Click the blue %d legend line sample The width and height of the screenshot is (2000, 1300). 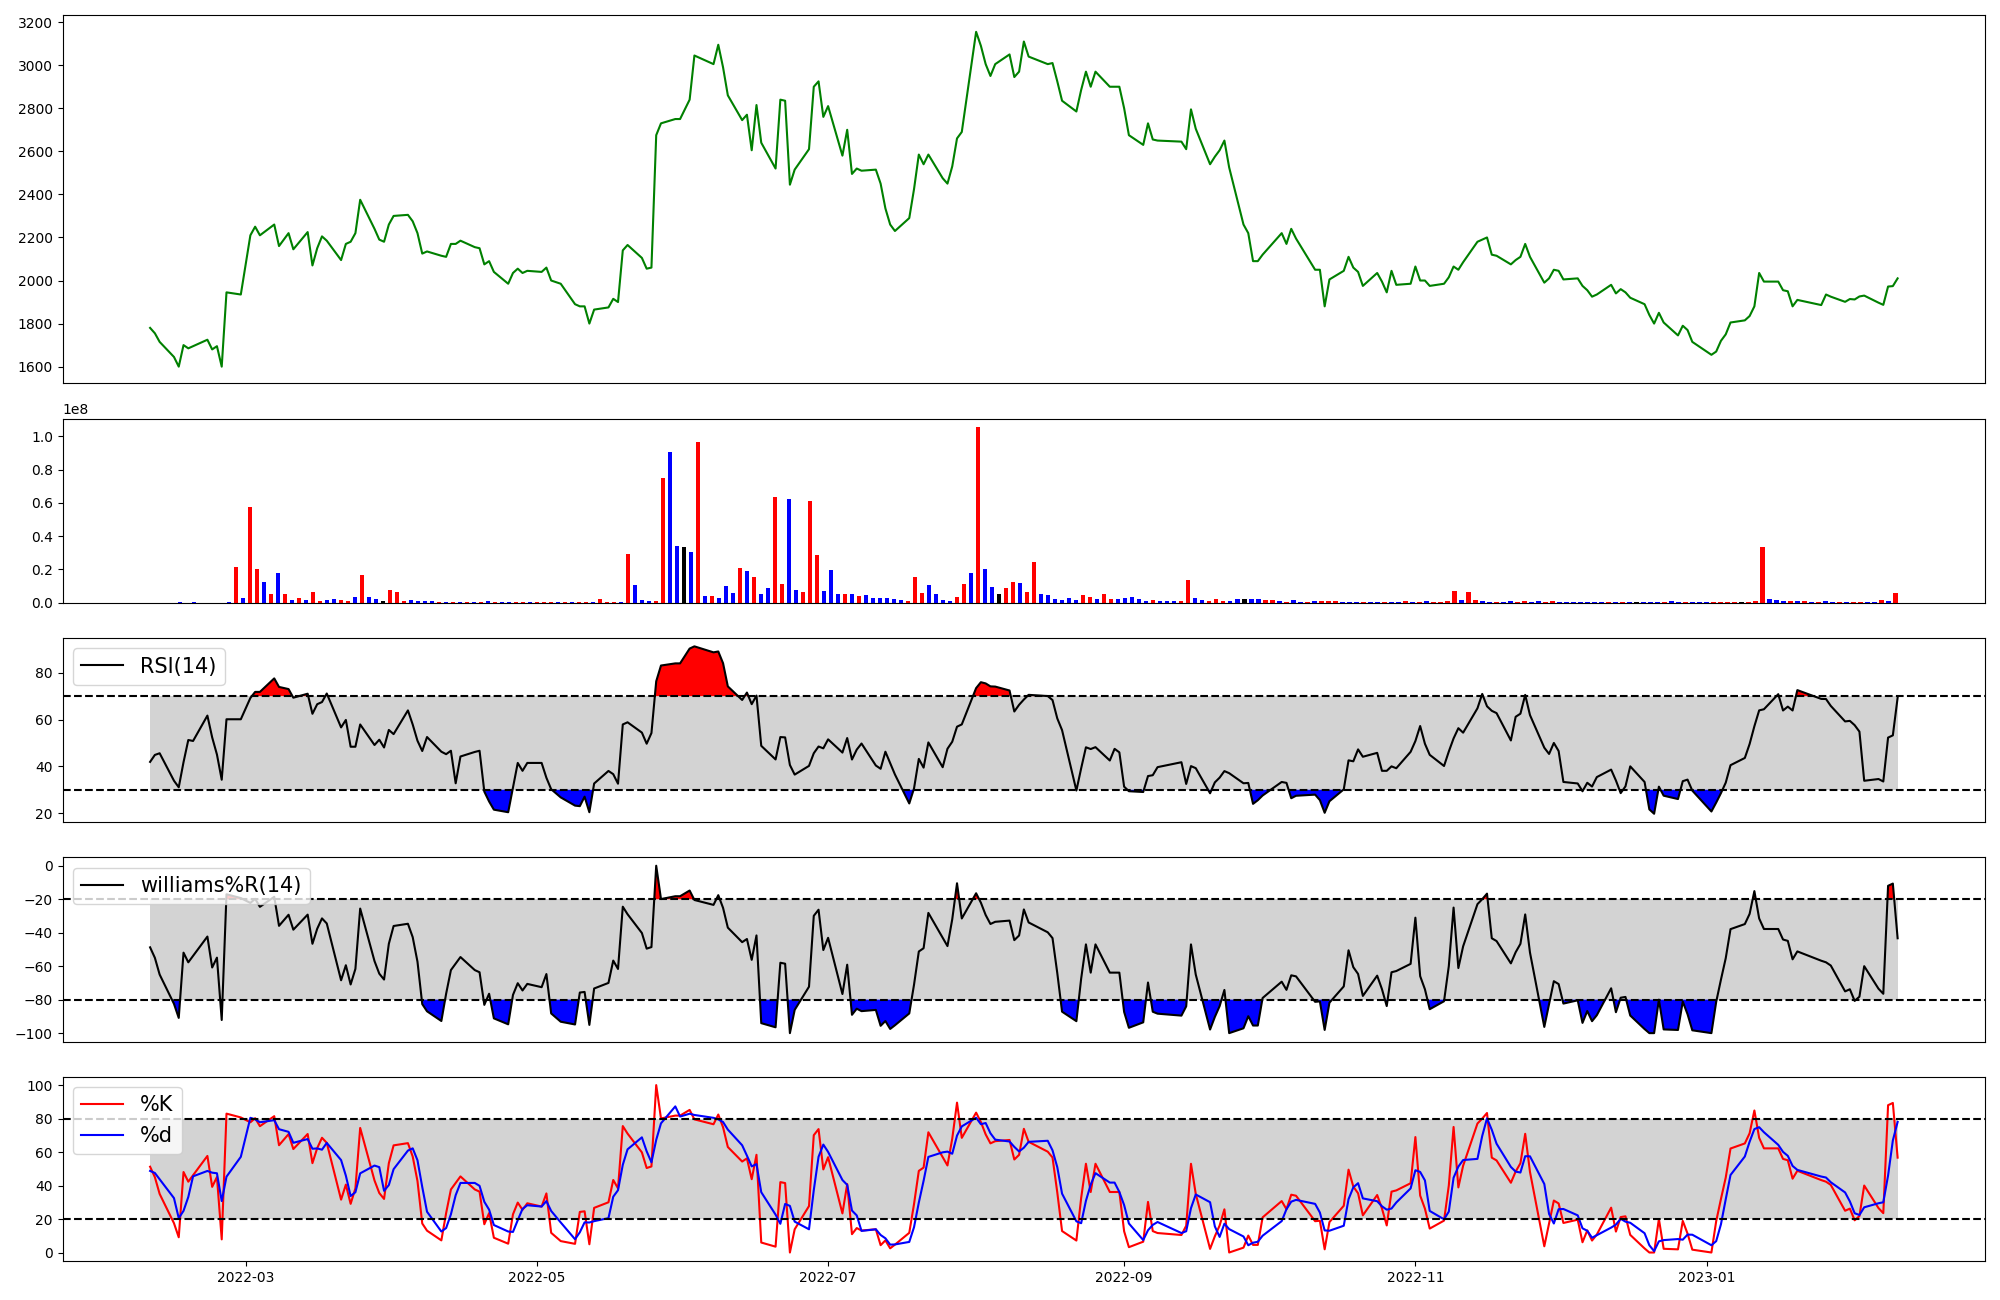[102, 1135]
